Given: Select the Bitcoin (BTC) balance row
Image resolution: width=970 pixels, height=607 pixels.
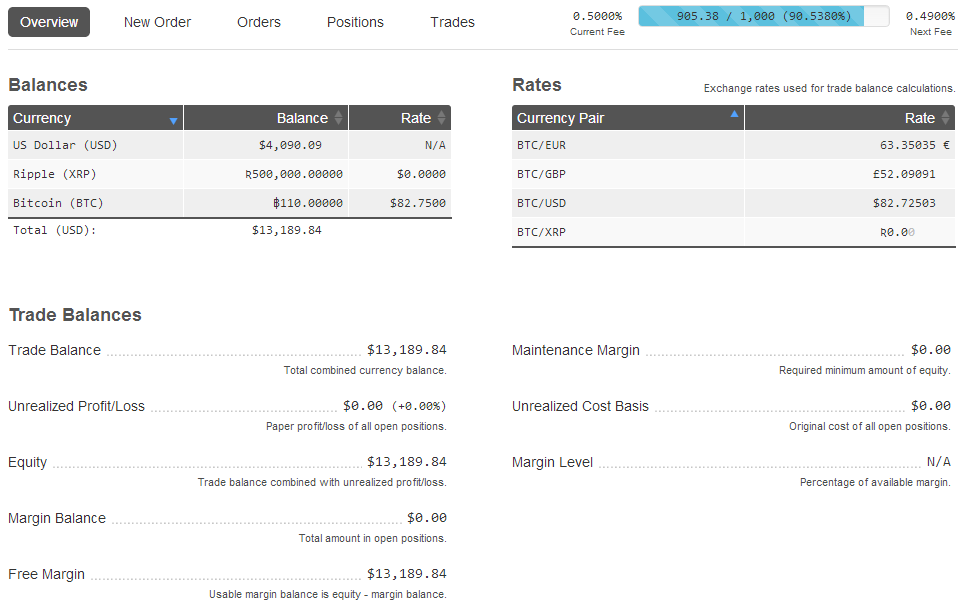Looking at the screenshot, I should click(229, 203).
